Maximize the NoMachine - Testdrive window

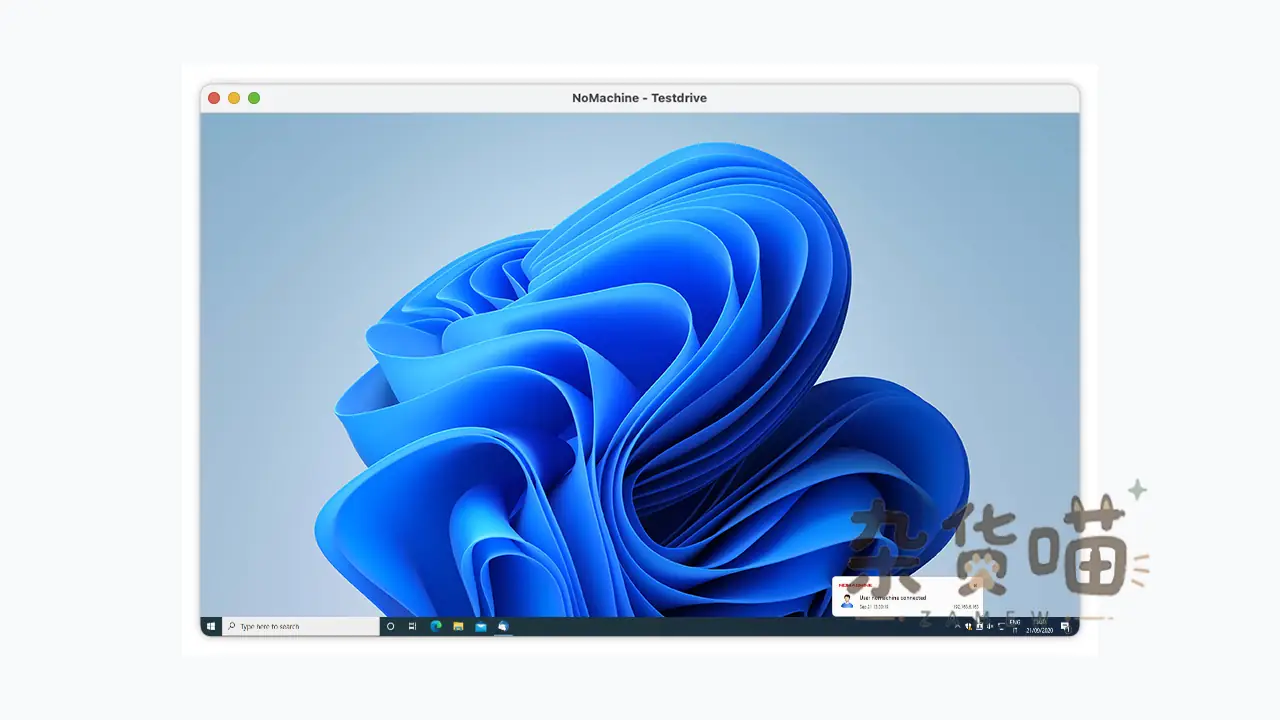point(254,98)
